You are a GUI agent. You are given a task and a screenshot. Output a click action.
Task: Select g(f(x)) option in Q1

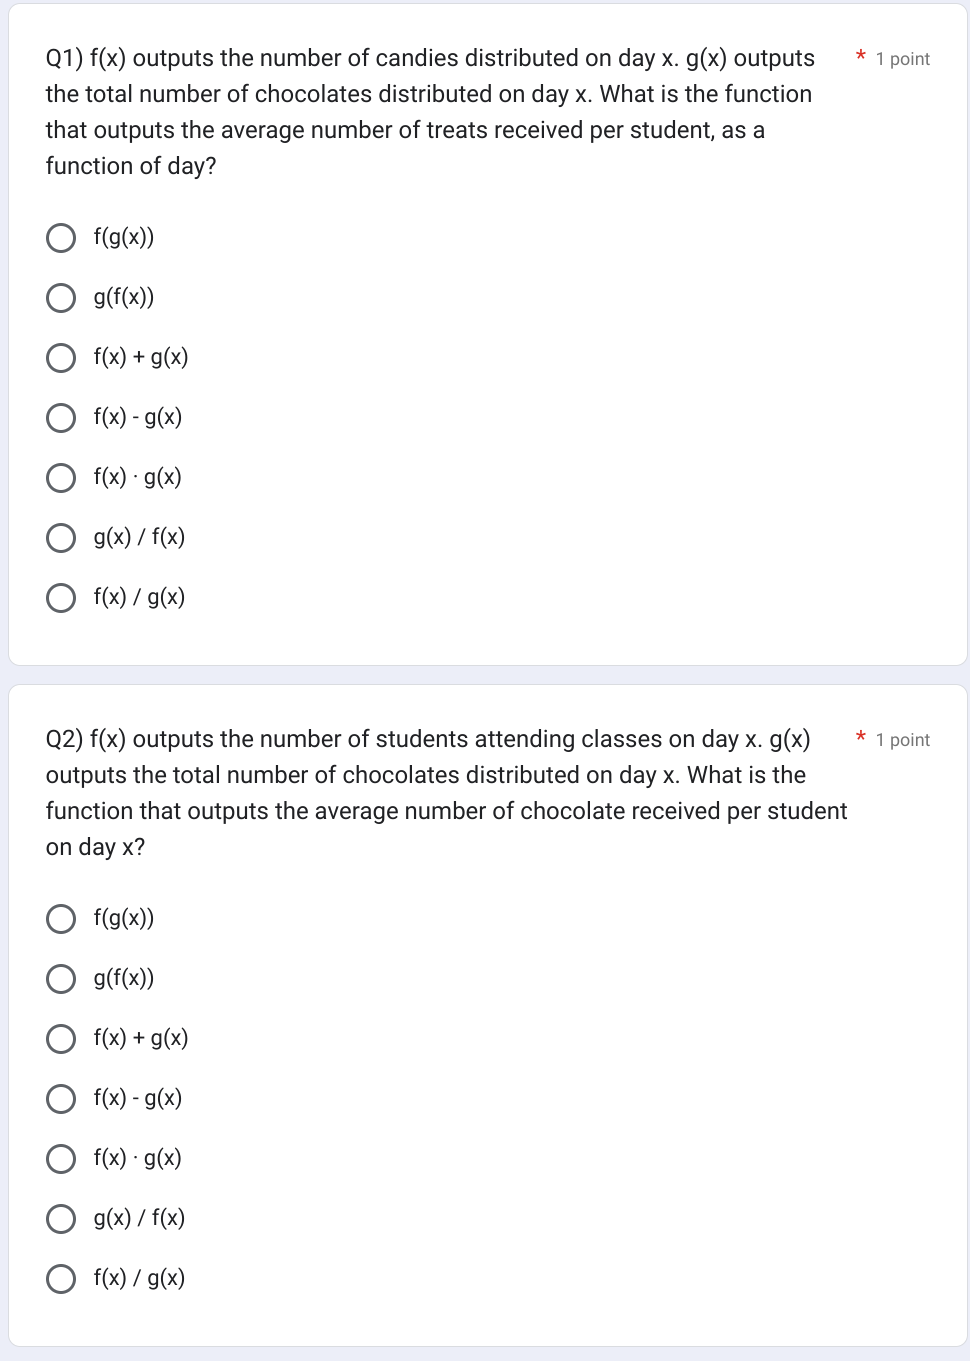tap(61, 297)
